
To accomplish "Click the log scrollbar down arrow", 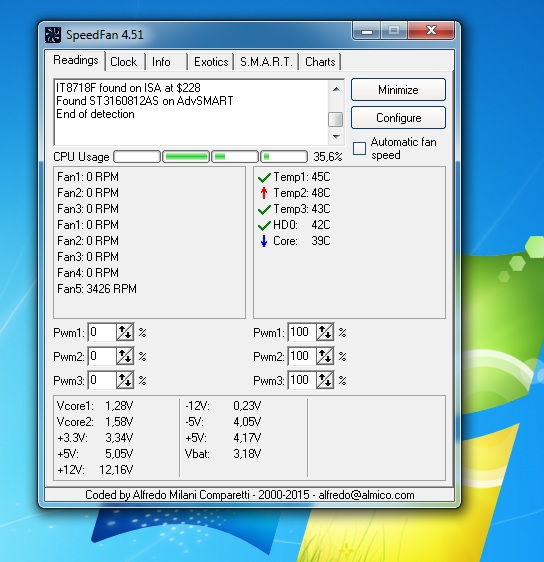I will [x=336, y=137].
